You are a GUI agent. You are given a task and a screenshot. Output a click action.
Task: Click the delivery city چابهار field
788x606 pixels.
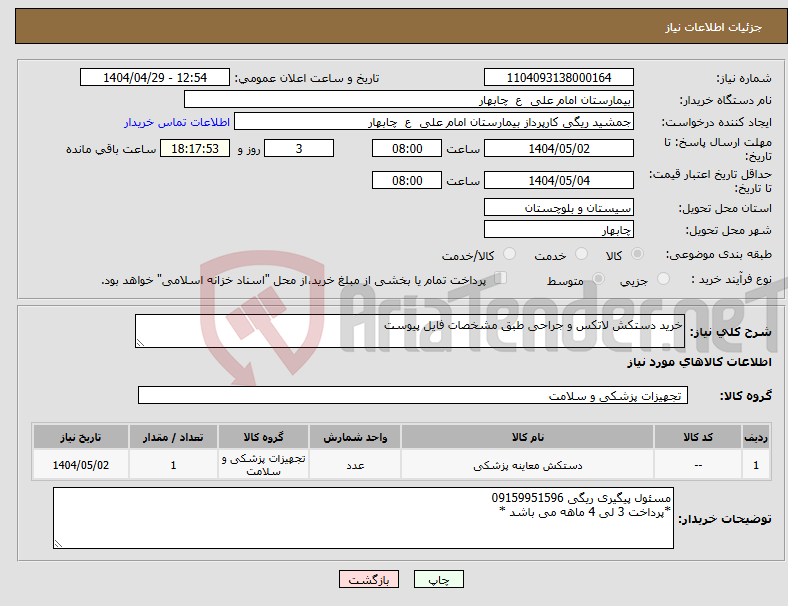pos(559,229)
